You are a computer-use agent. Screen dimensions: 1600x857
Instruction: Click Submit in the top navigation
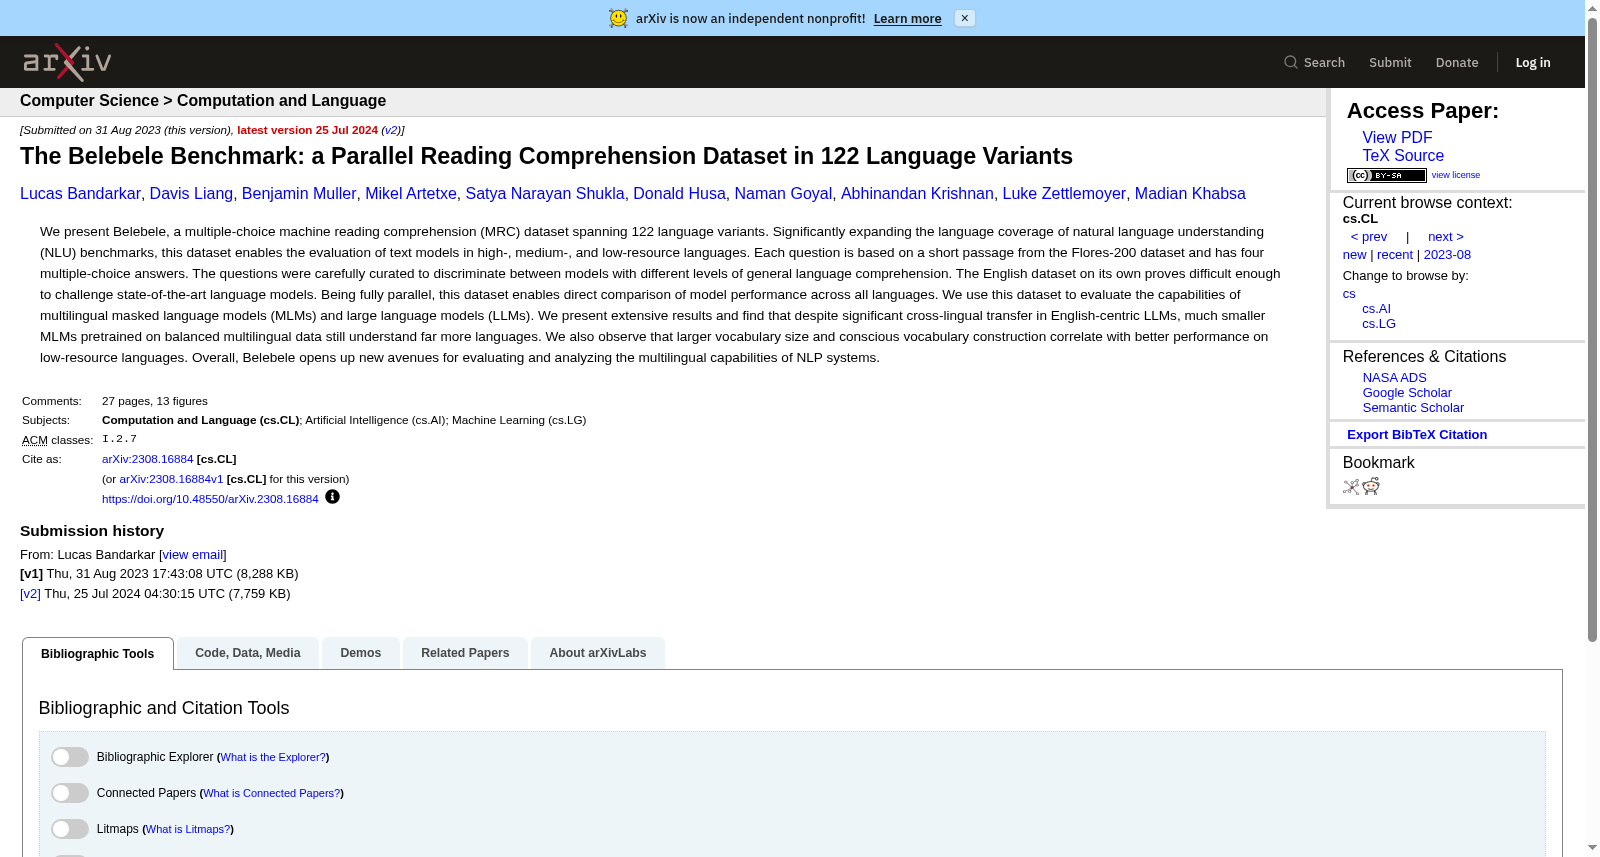click(x=1390, y=62)
